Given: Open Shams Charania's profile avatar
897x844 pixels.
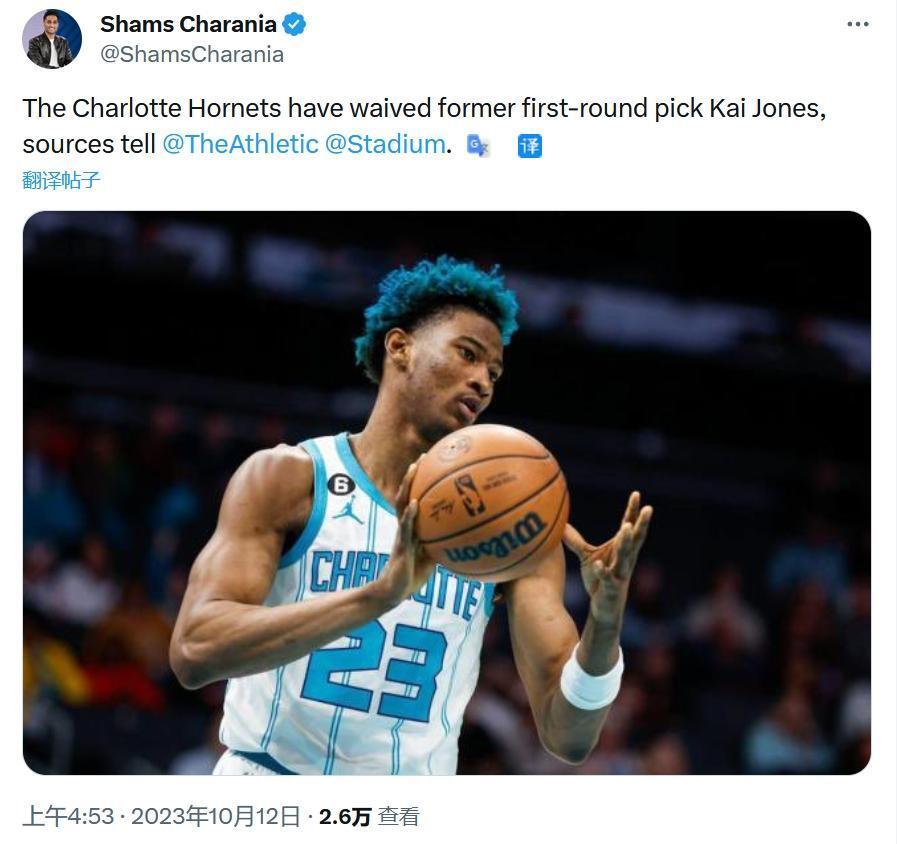Looking at the screenshot, I should coord(51,39).
